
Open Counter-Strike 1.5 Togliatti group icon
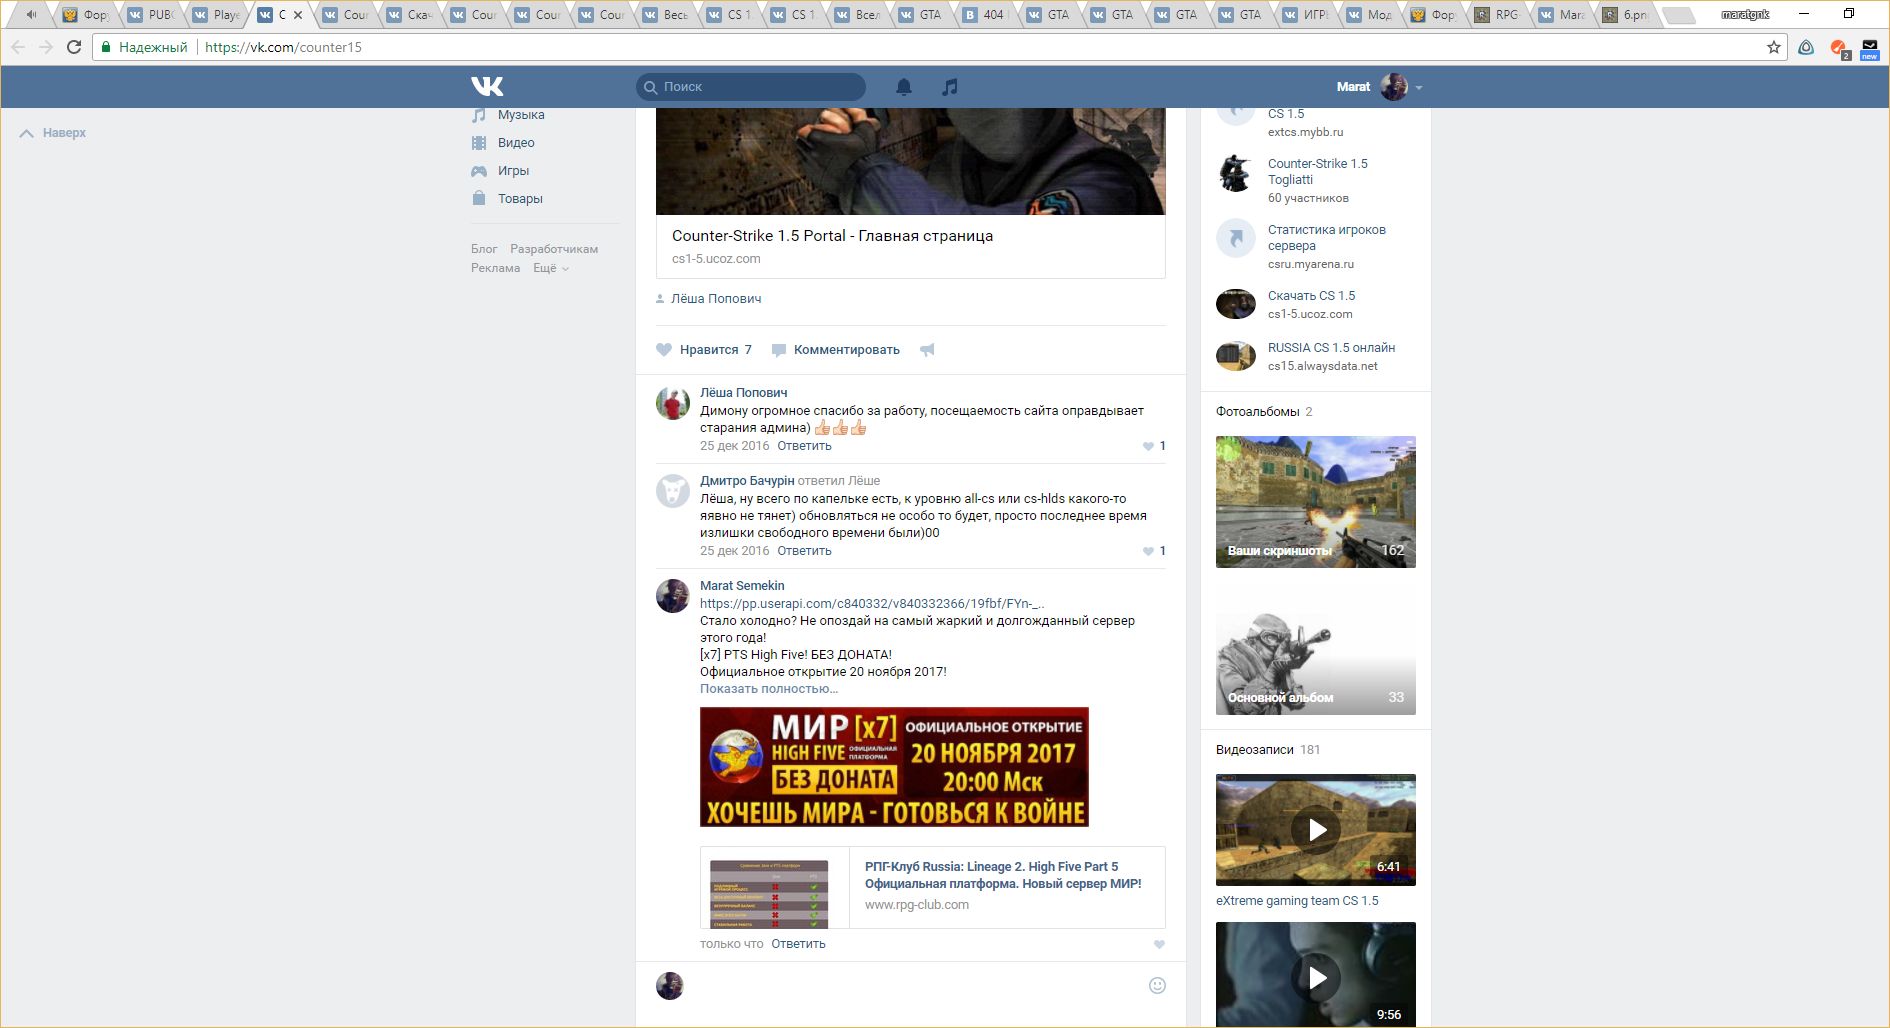(x=1236, y=174)
